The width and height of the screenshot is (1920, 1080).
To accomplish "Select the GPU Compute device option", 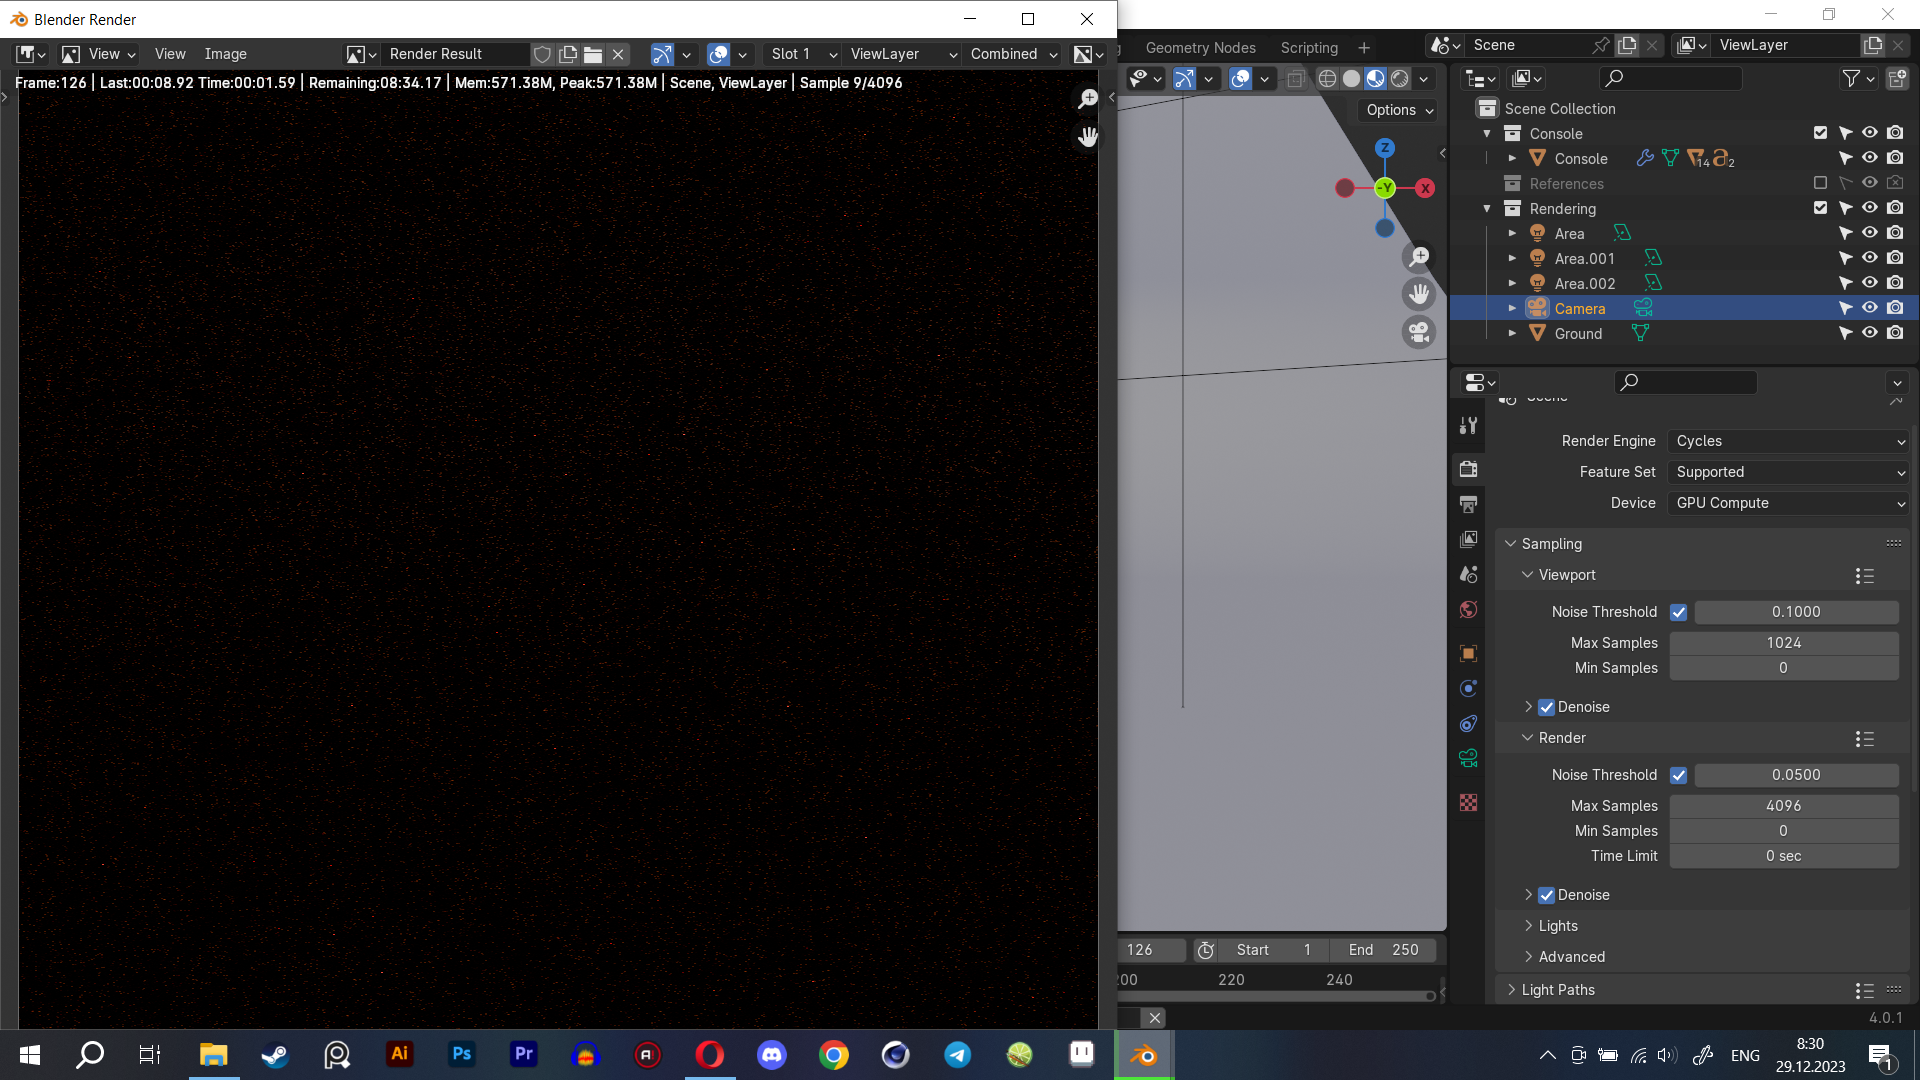I will point(1785,502).
